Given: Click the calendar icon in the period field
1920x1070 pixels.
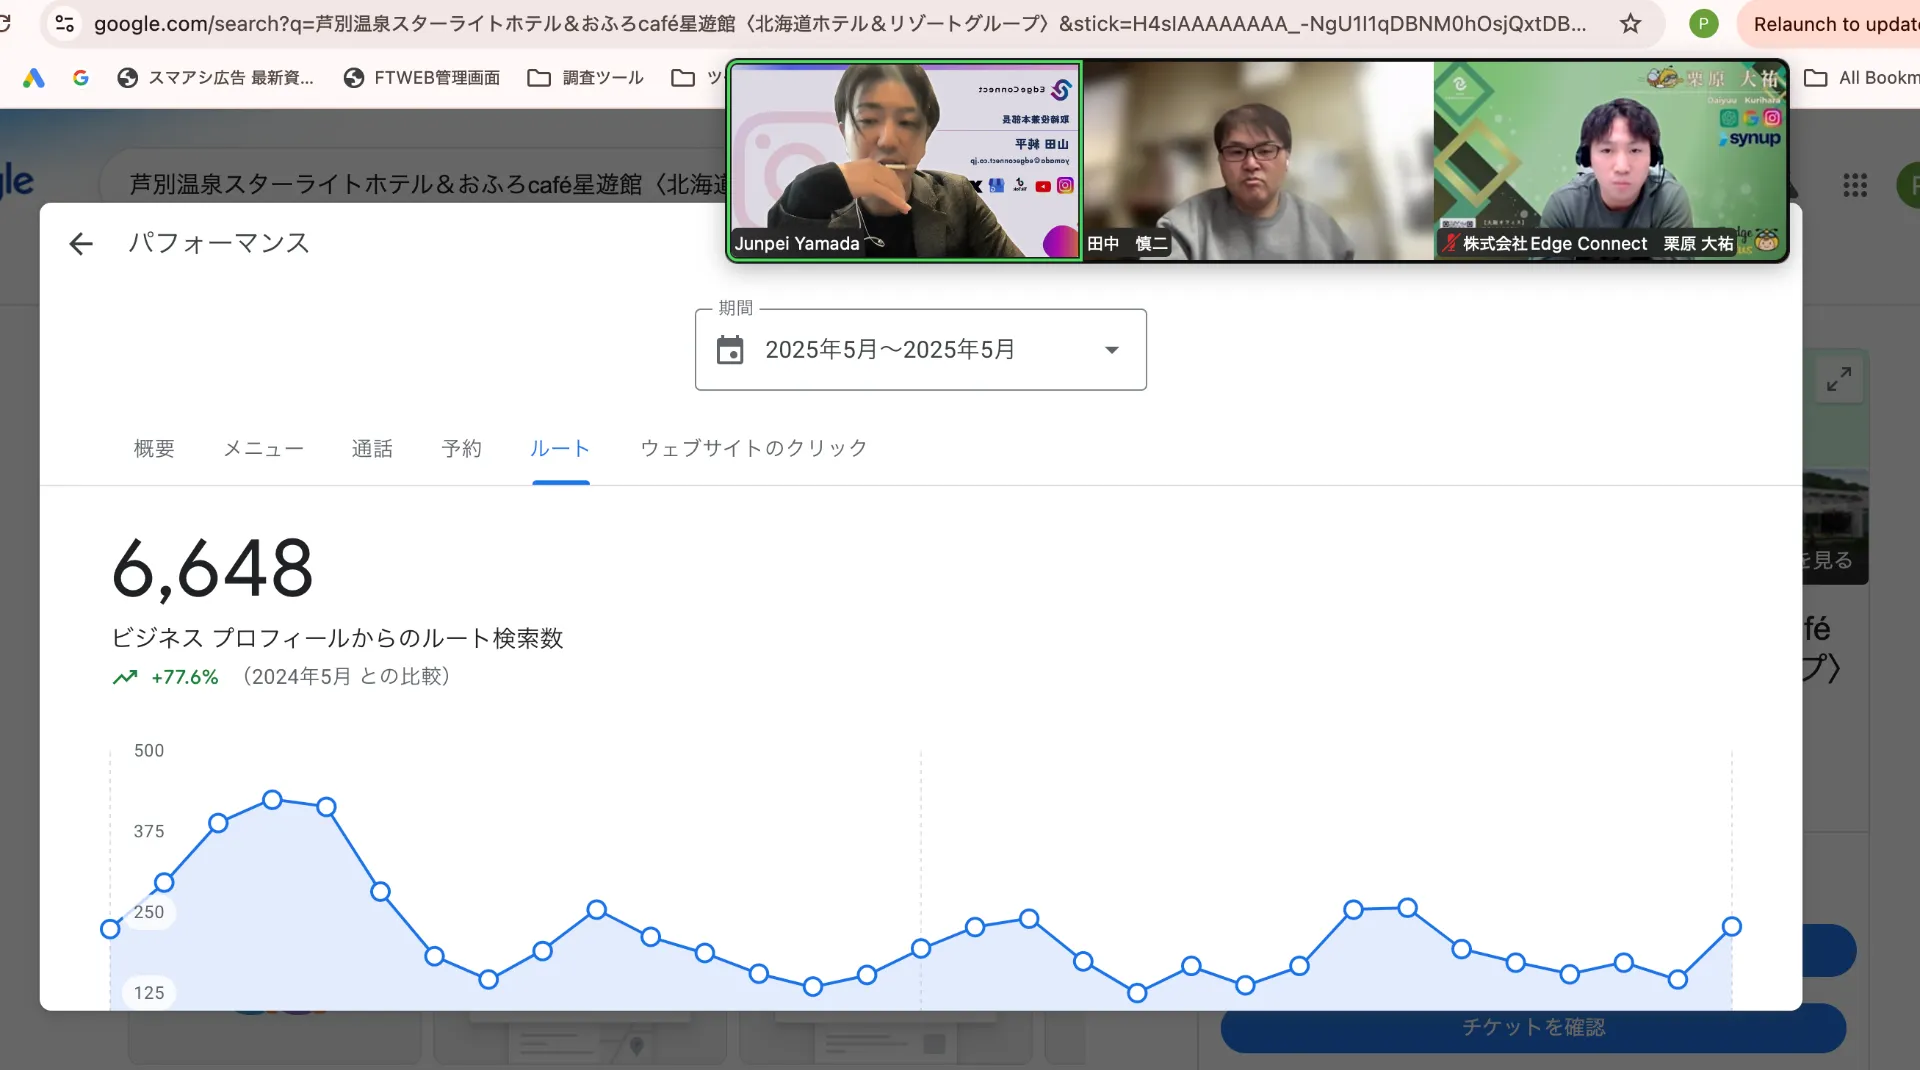Looking at the screenshot, I should point(730,350).
